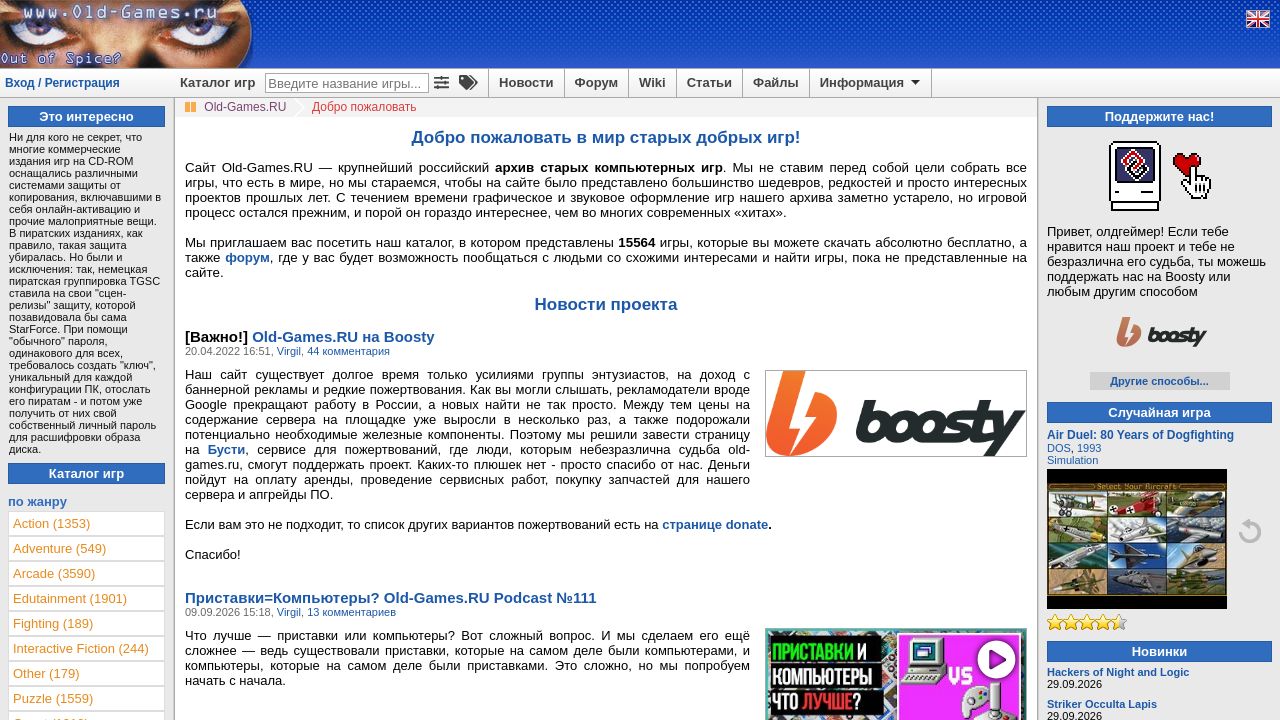Viewport: 1280px width, 720px height.
Task: Click the breadcrumb home icon
Action: (190, 107)
